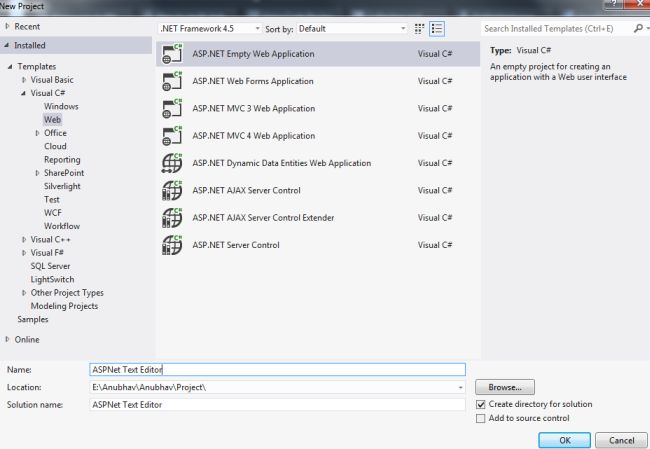
Task: Toggle Create directory for solution checkbox
Action: pos(480,404)
